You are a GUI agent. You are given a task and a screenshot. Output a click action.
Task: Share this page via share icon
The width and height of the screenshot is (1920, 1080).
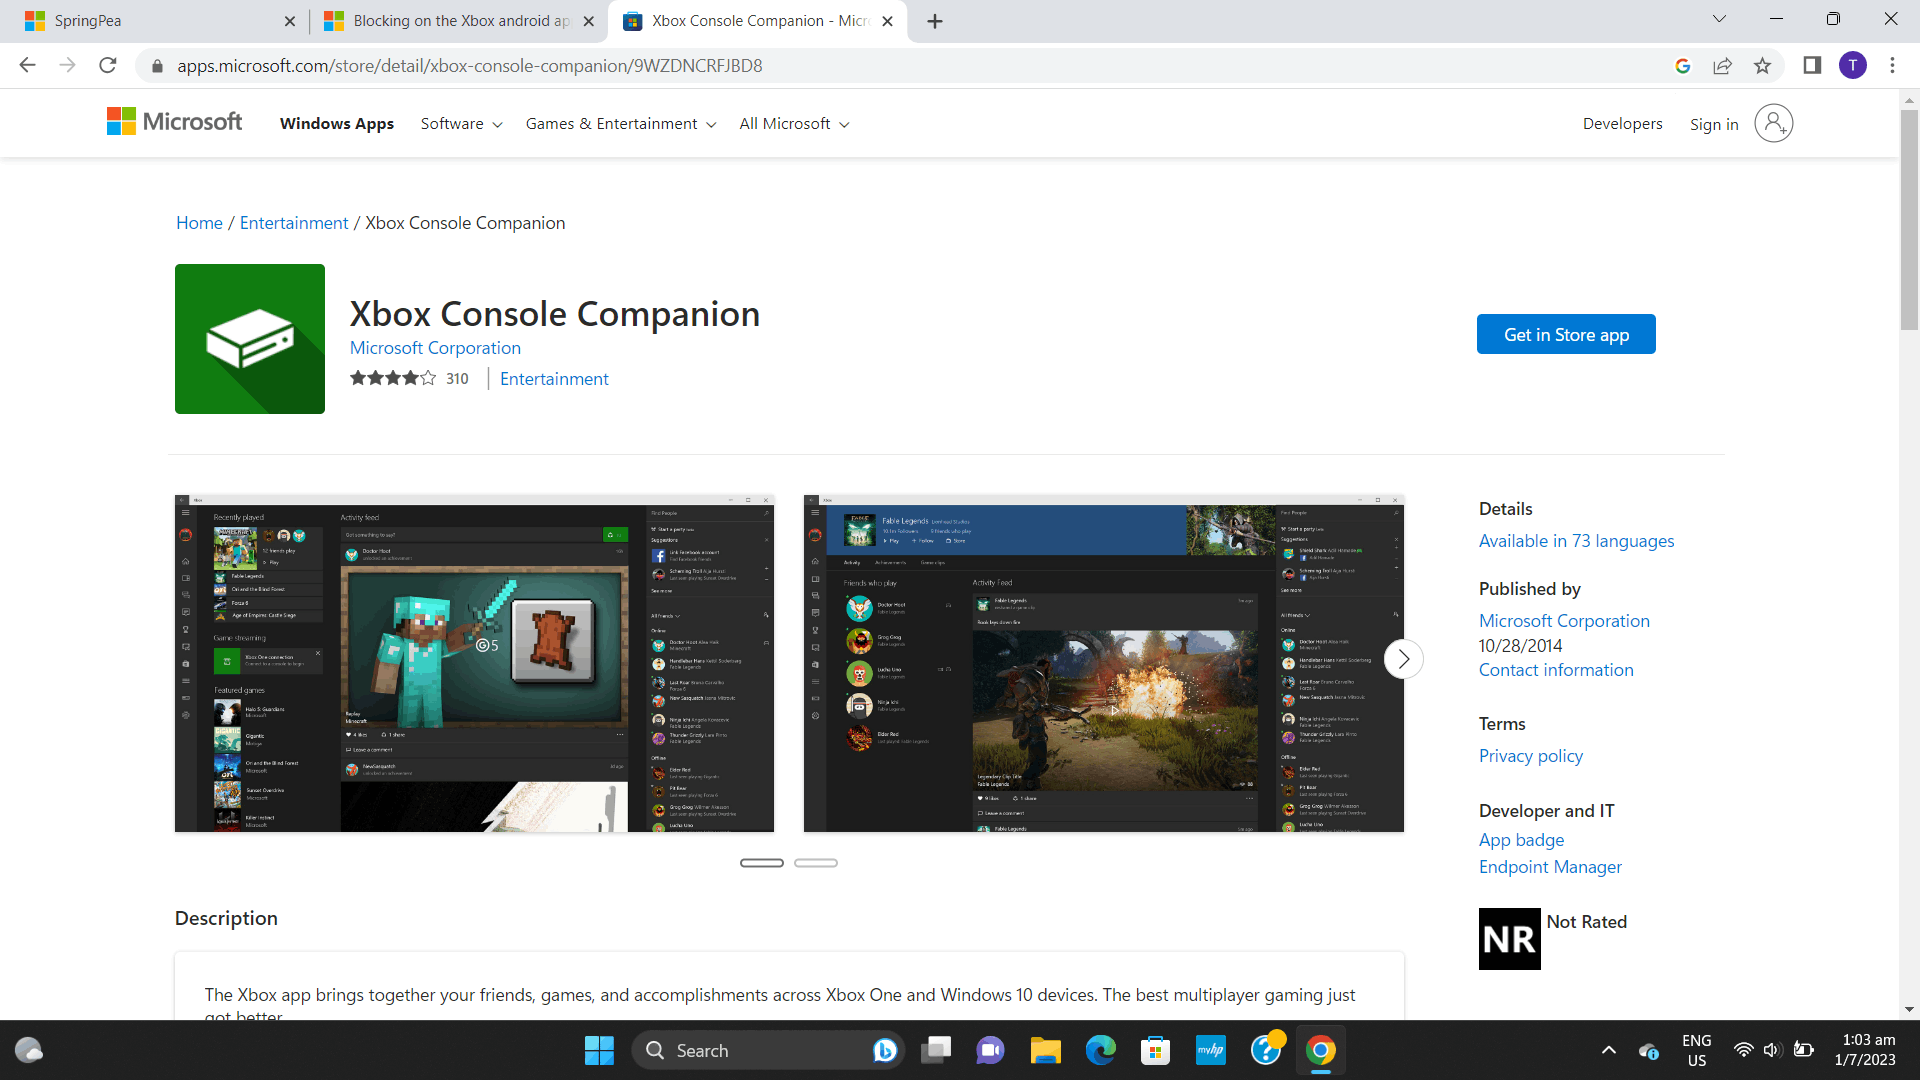(1722, 65)
